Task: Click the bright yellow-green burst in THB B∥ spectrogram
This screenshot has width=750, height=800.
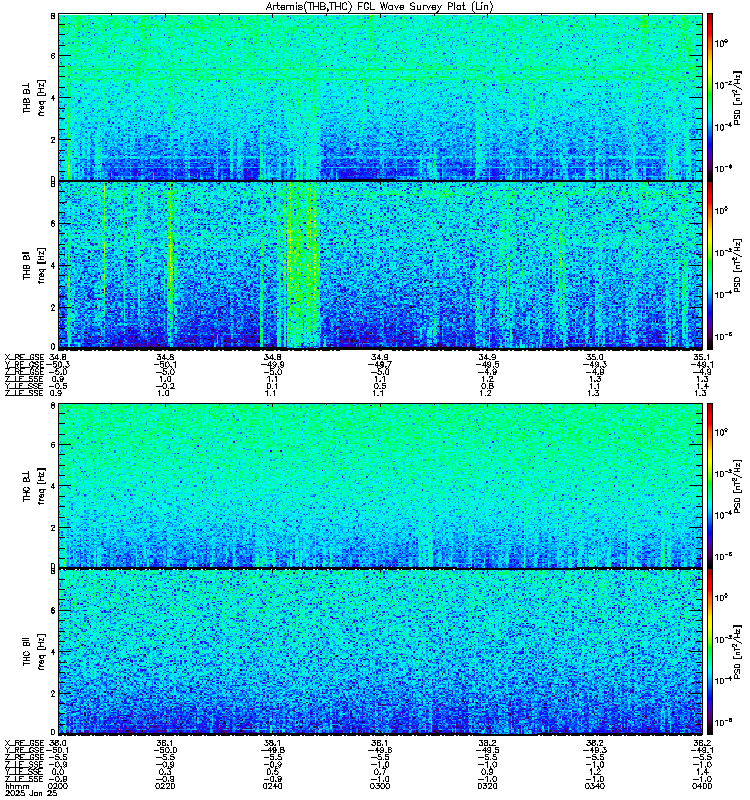Action: click(302, 265)
